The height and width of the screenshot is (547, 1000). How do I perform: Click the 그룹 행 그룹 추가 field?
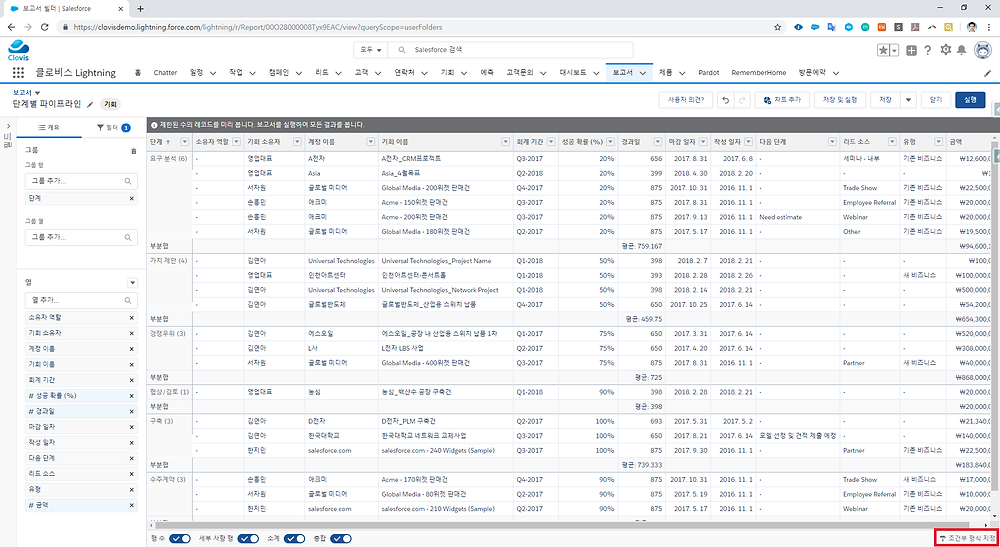(81, 181)
